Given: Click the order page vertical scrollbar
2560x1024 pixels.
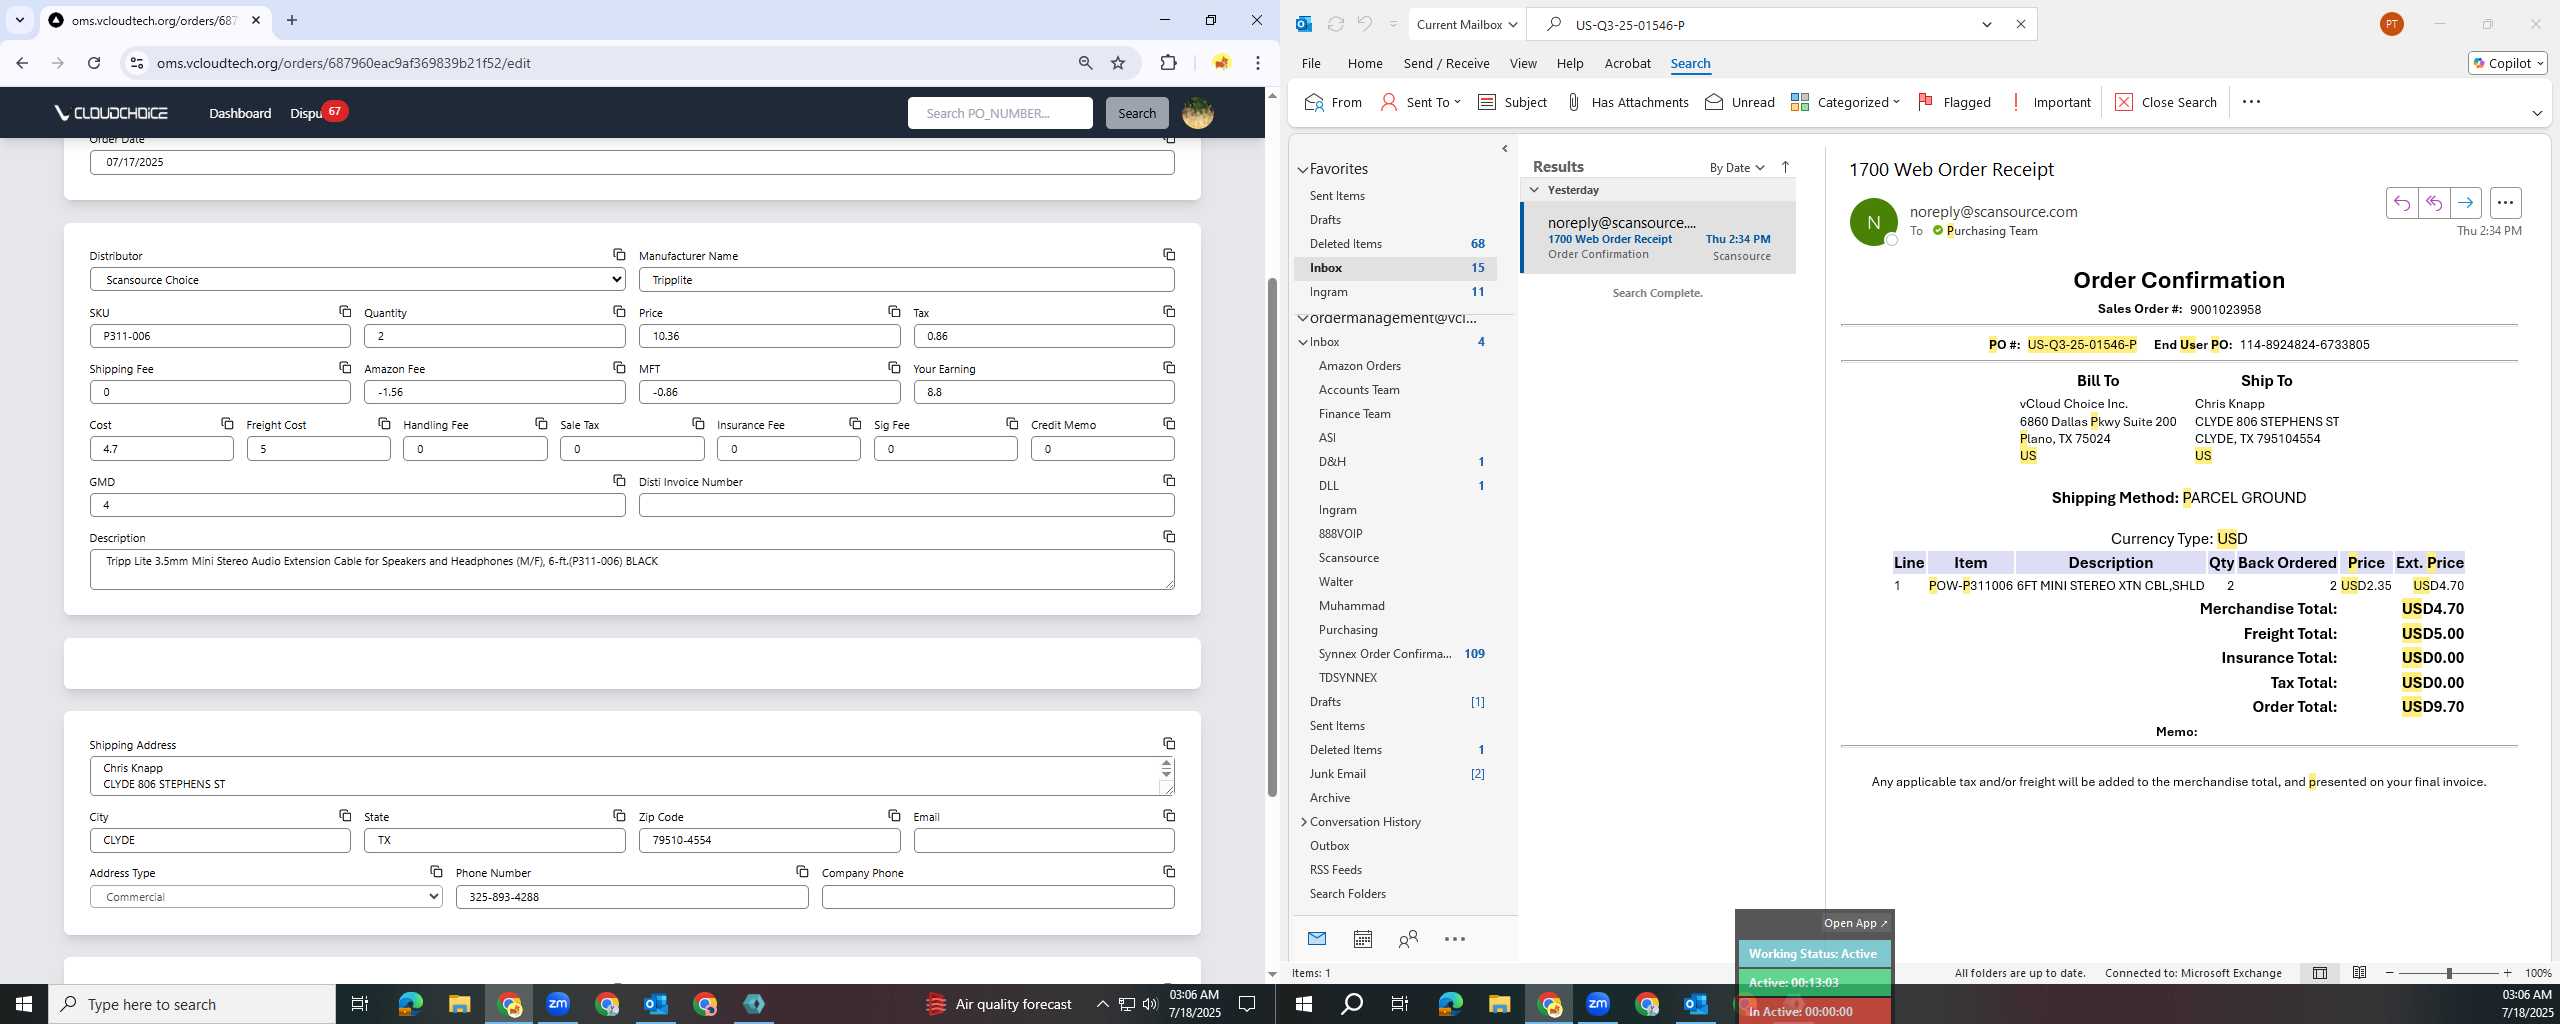Looking at the screenshot, I should 1272,537.
